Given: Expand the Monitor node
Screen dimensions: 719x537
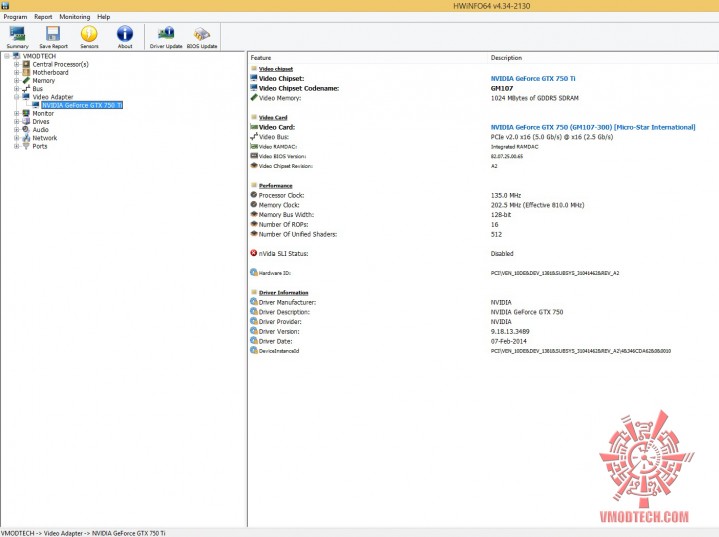Looking at the screenshot, I should pyautogui.click(x=17, y=113).
